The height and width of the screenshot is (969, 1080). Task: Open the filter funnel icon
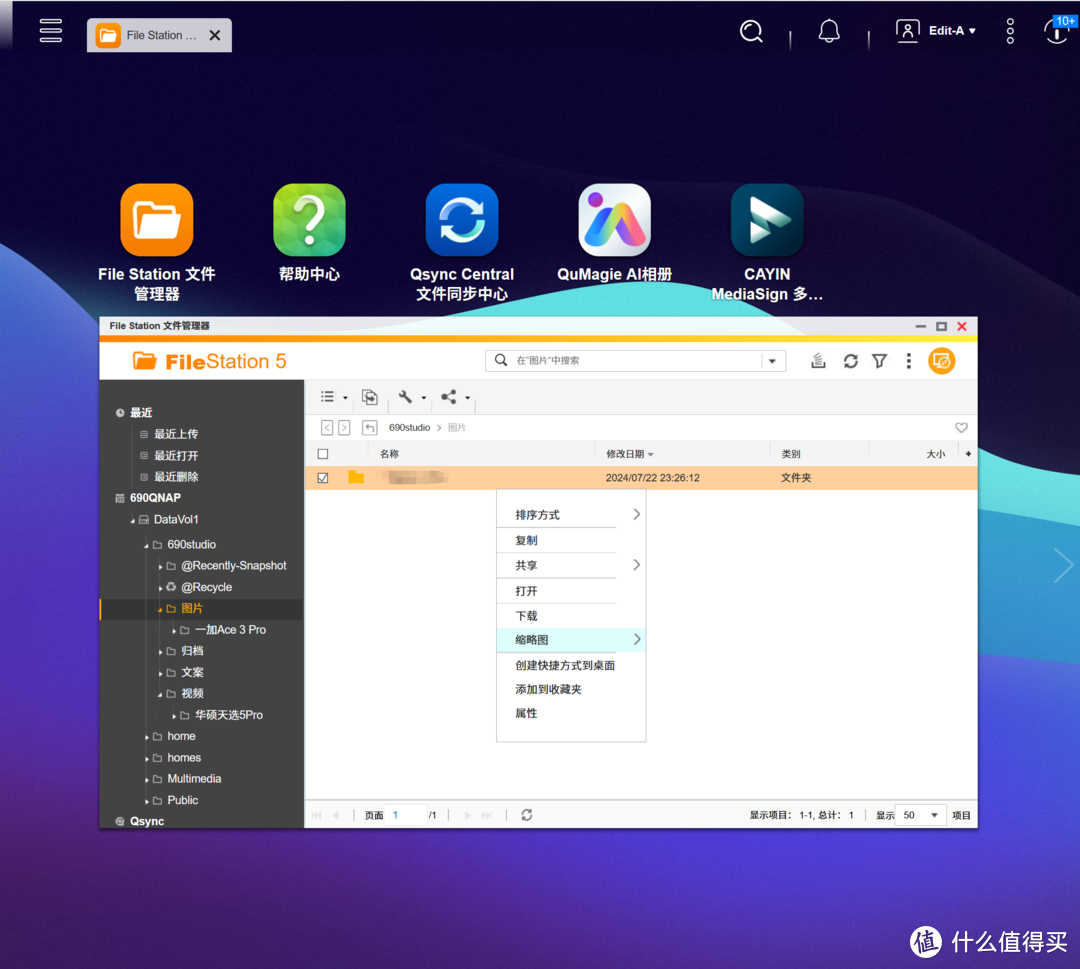pyautogui.click(x=879, y=361)
